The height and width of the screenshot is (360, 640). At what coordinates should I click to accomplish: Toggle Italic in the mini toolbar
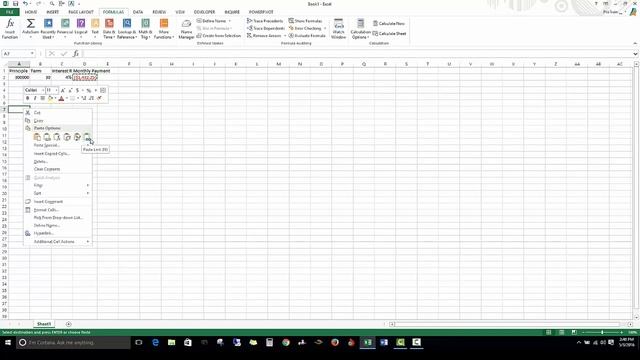[x=35, y=98]
